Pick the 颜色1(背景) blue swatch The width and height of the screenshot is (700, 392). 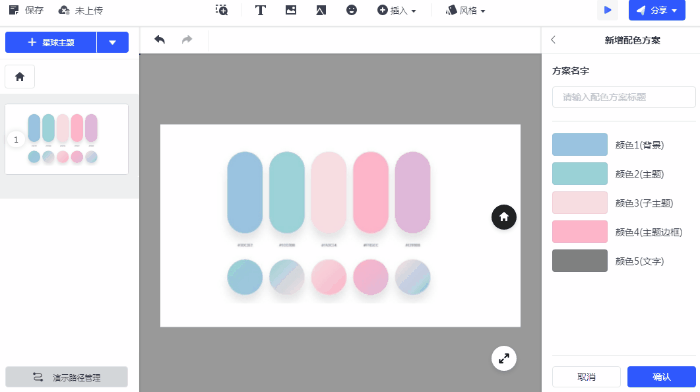point(579,145)
